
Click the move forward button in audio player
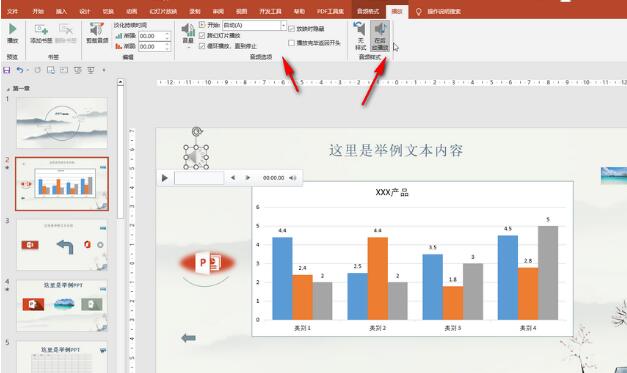click(248, 178)
